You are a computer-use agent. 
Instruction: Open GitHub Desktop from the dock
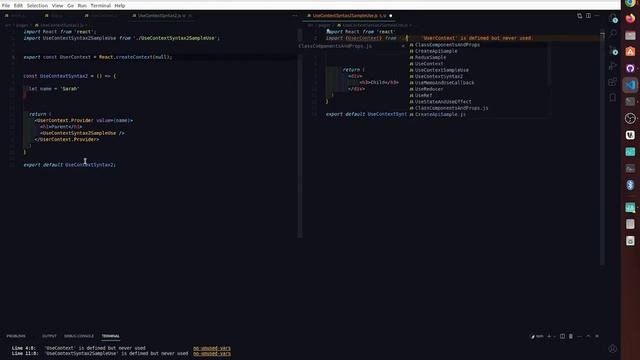[x=630, y=68]
